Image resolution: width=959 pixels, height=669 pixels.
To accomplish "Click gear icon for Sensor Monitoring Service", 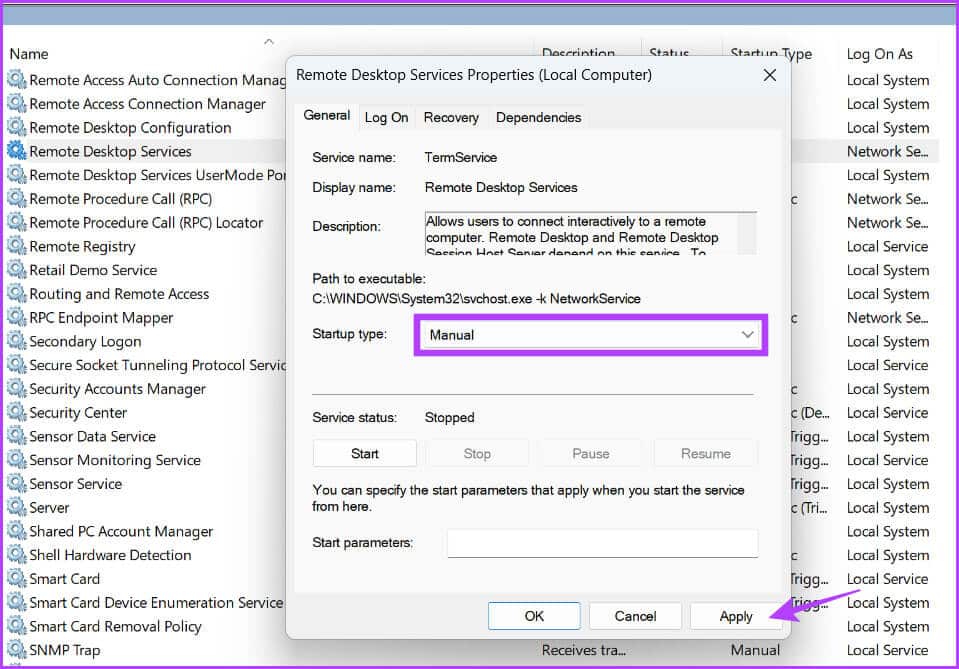I will pyautogui.click(x=17, y=460).
